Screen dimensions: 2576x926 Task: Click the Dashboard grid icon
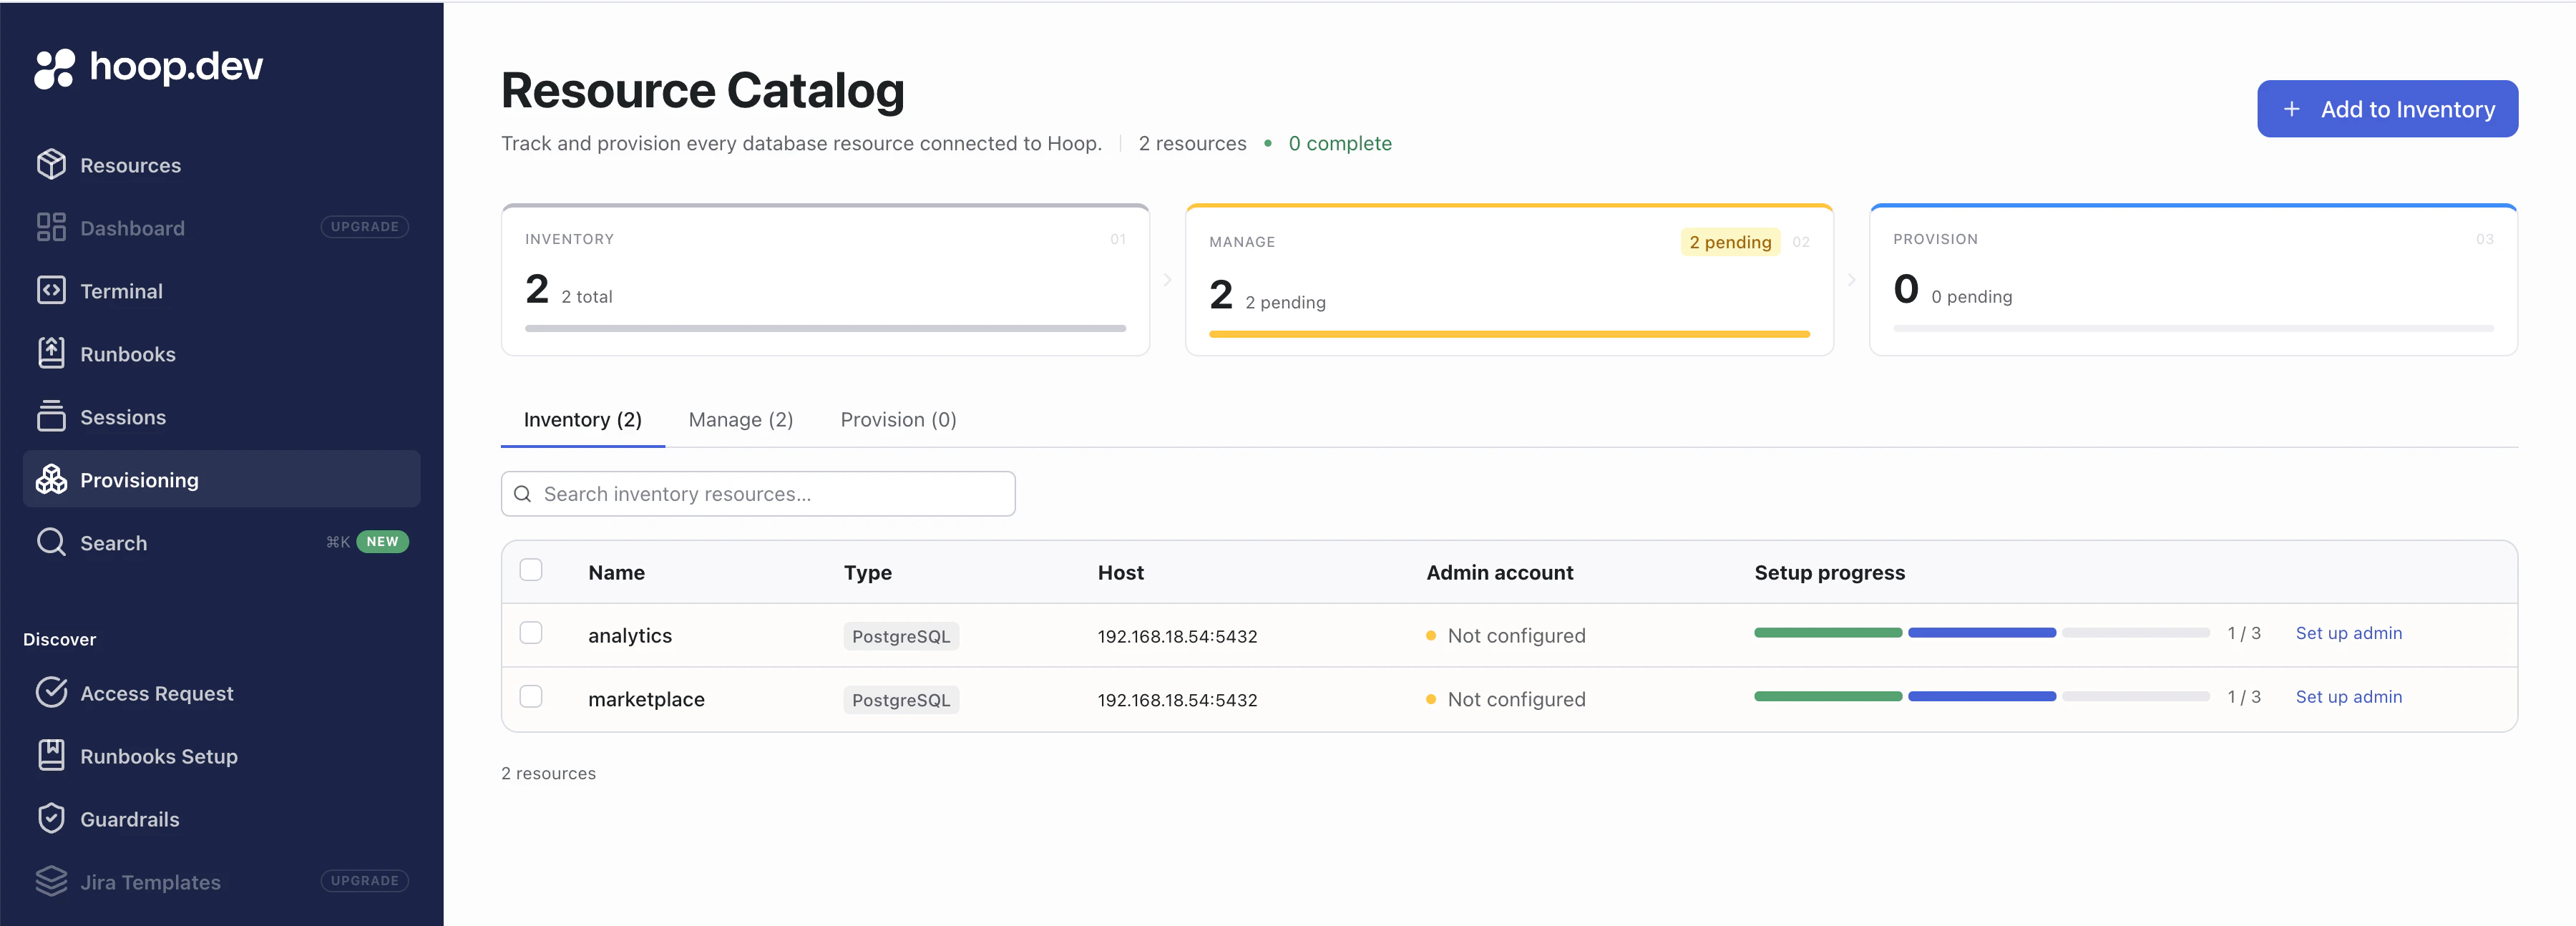click(x=51, y=227)
